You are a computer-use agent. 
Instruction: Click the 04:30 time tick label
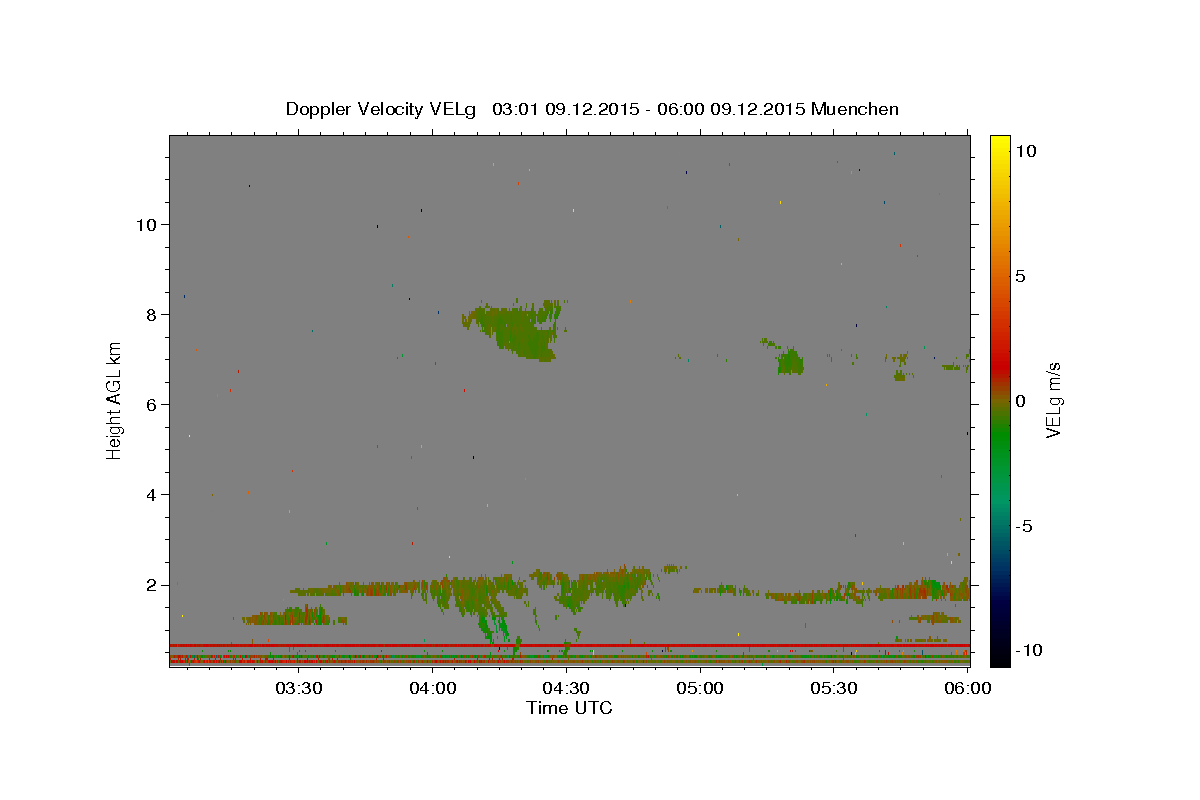click(566, 688)
